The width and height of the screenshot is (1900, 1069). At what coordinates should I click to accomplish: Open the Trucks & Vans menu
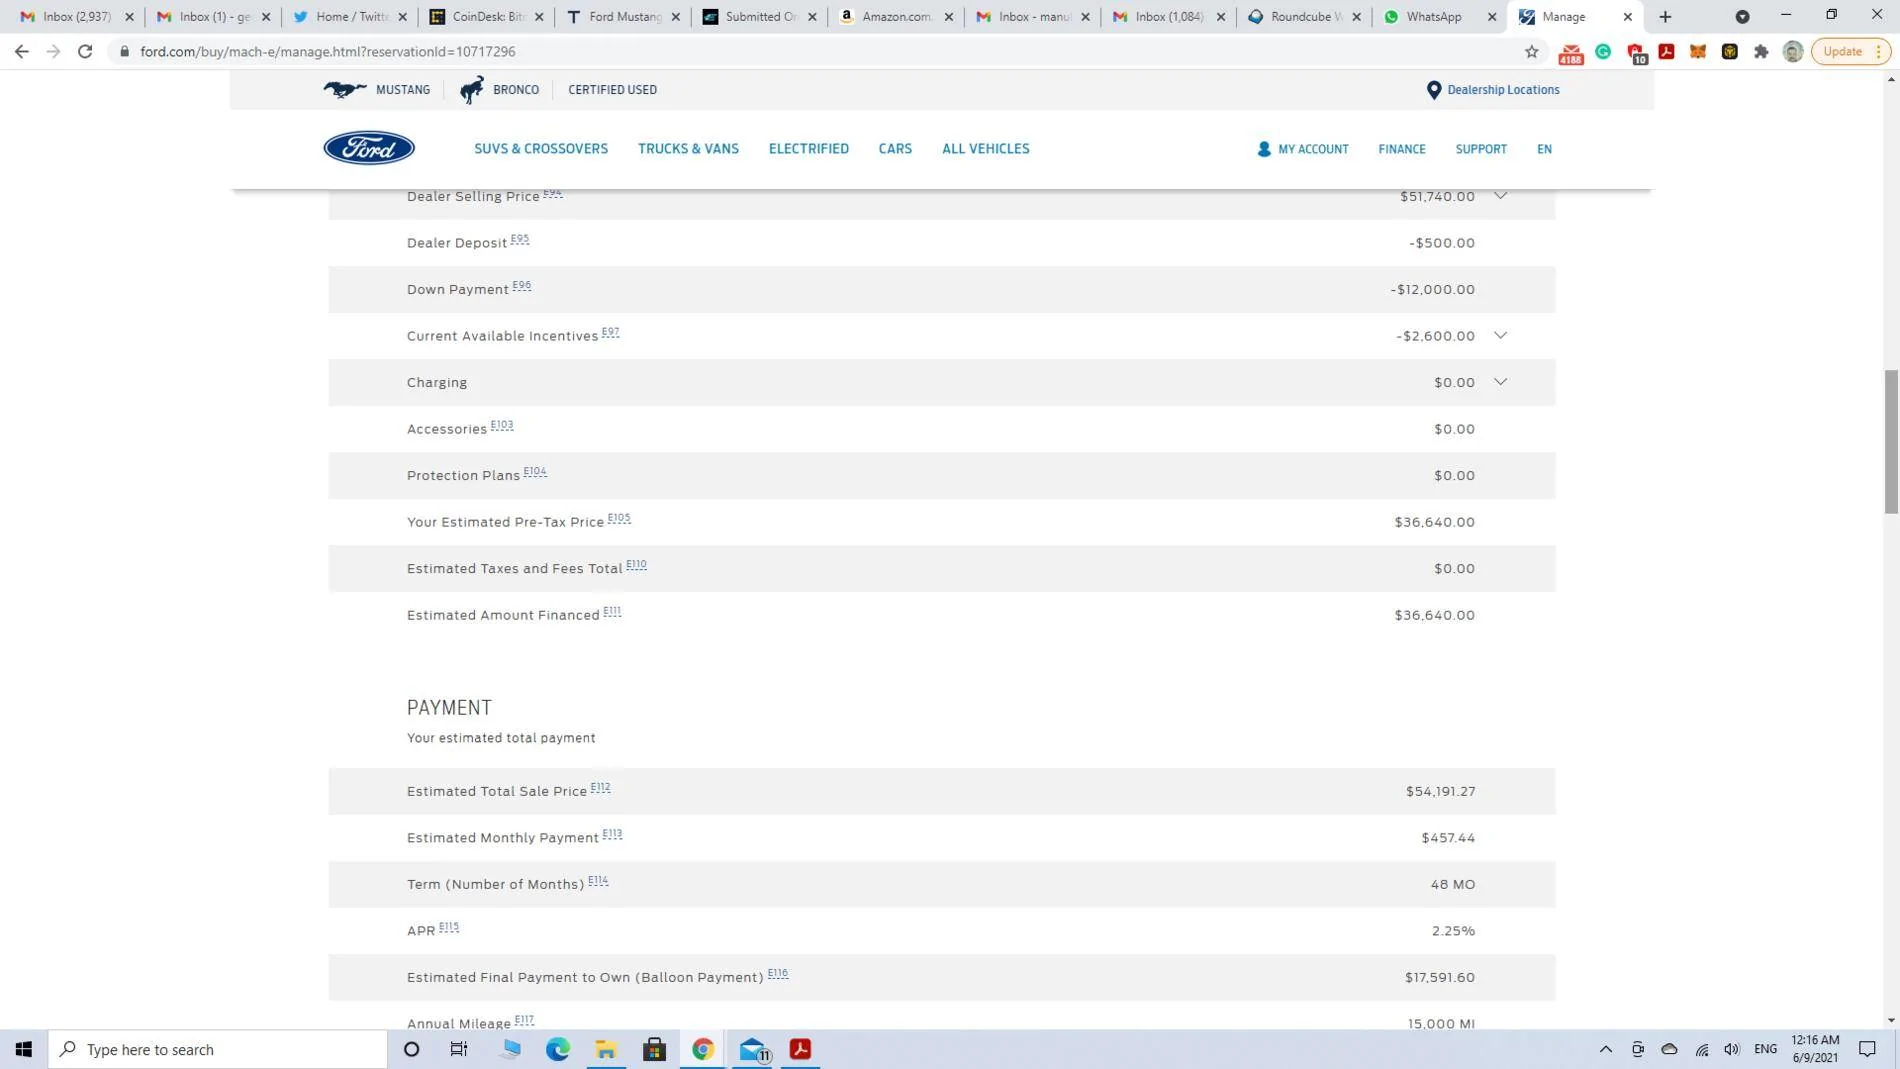pos(688,148)
